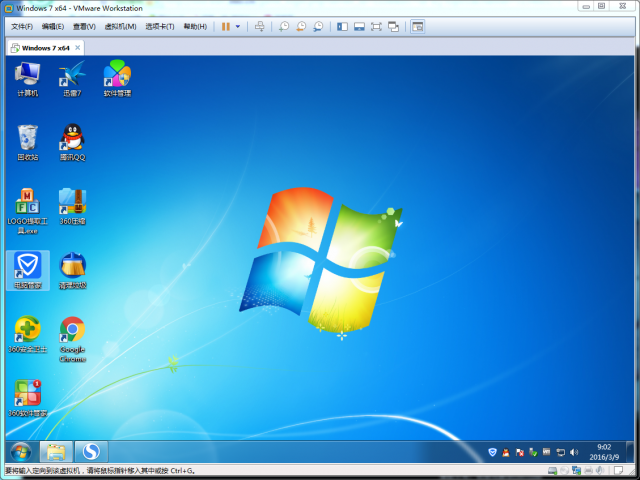This screenshot has height=480, width=640.
Task: Click the sound card device status icon
Action: tap(600, 471)
